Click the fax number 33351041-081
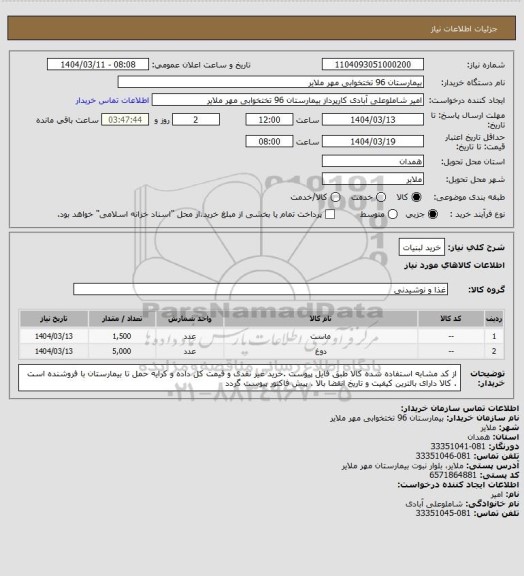Screen dimensions: 524x576 tap(458, 446)
